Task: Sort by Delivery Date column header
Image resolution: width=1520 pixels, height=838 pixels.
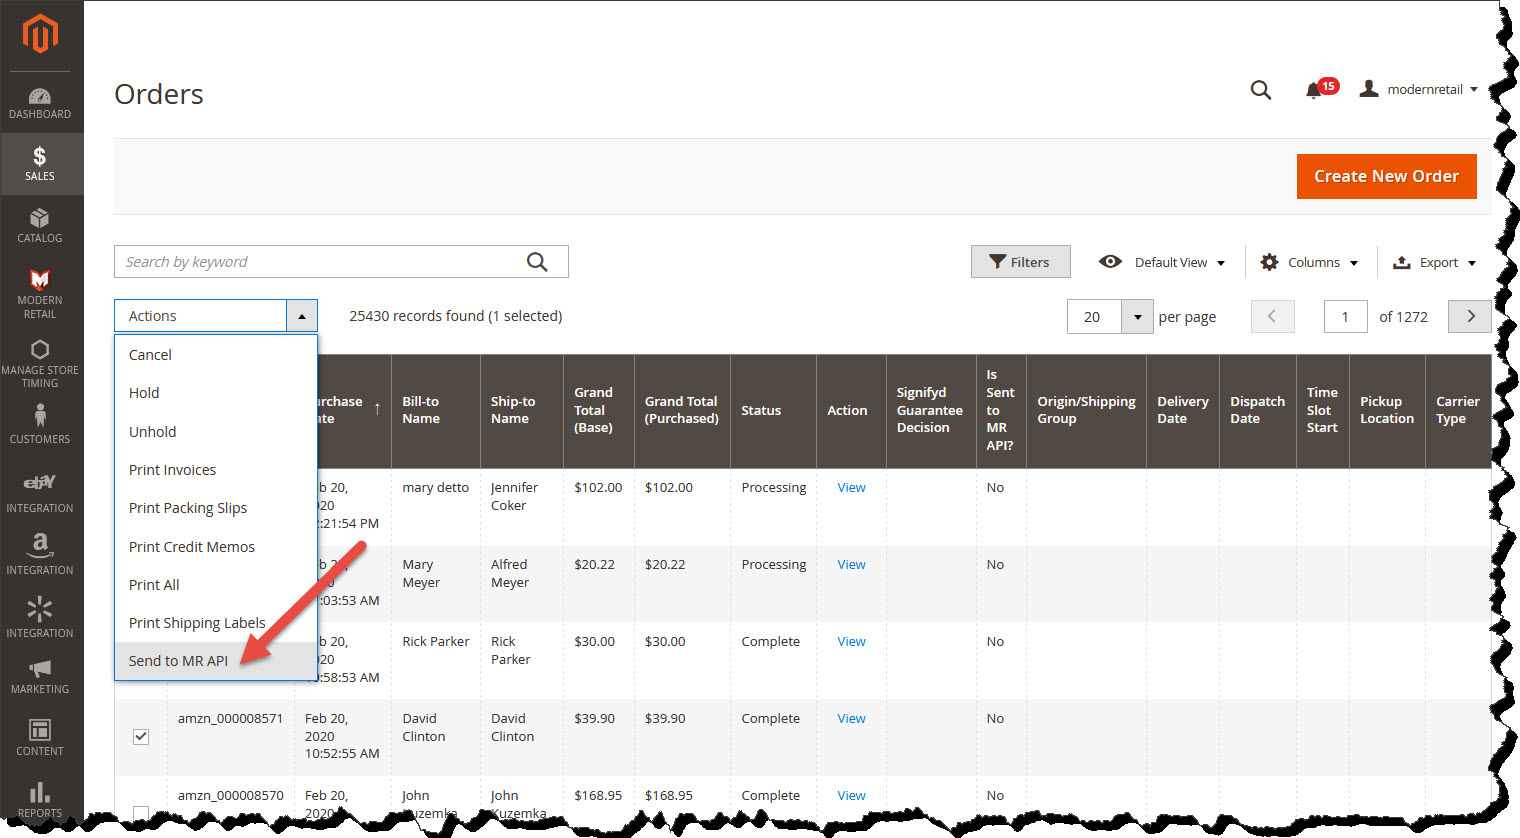Action: [x=1183, y=410]
